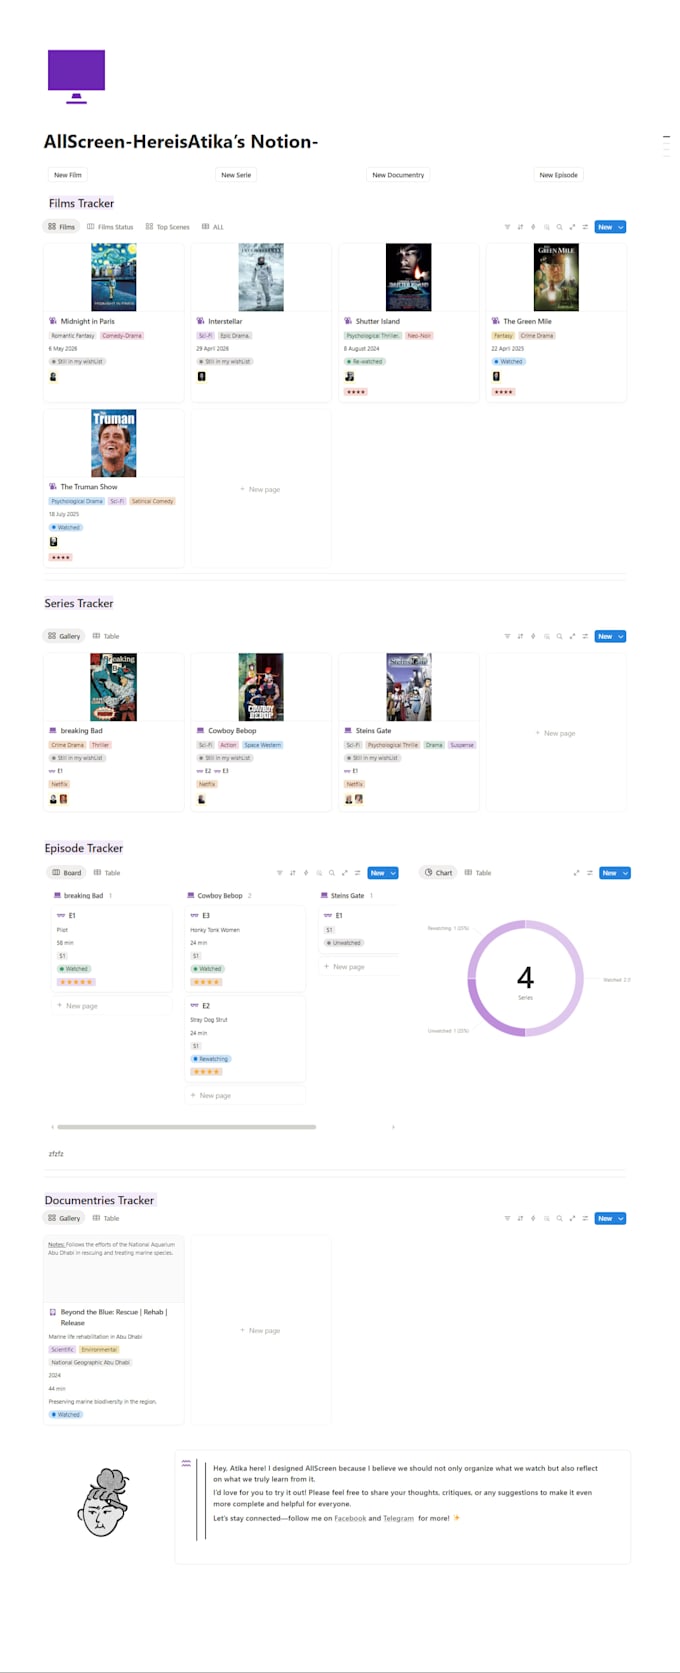
Task: Open The Green Mile card title
Action: coord(527,322)
